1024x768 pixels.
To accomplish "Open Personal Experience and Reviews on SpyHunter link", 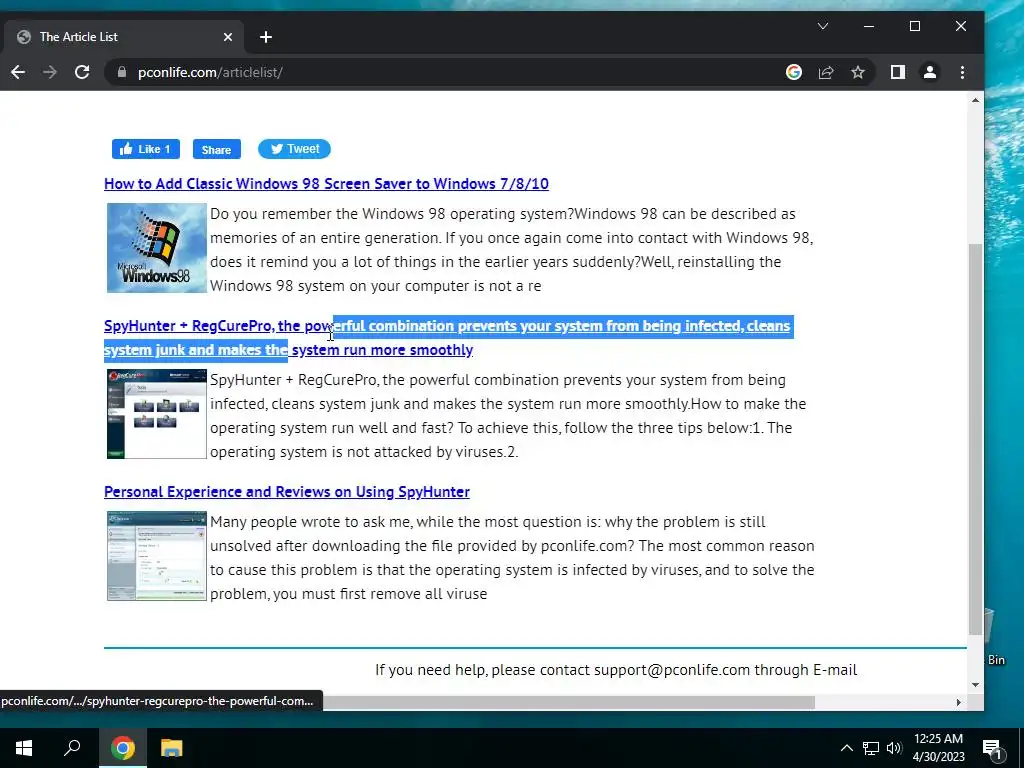I will [x=287, y=492].
